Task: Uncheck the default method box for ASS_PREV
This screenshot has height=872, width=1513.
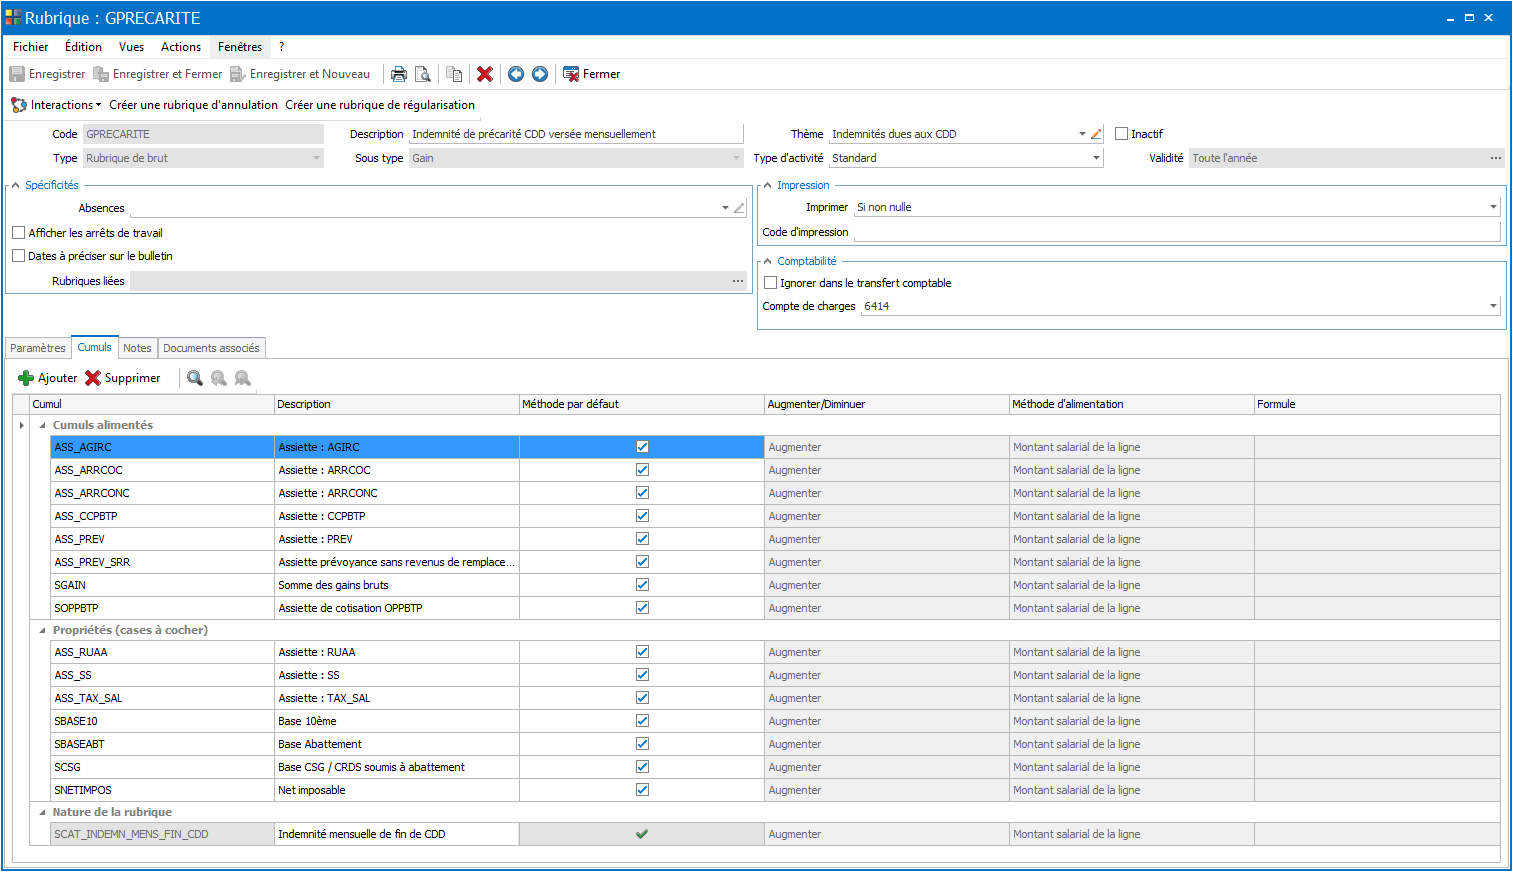Action: point(642,539)
